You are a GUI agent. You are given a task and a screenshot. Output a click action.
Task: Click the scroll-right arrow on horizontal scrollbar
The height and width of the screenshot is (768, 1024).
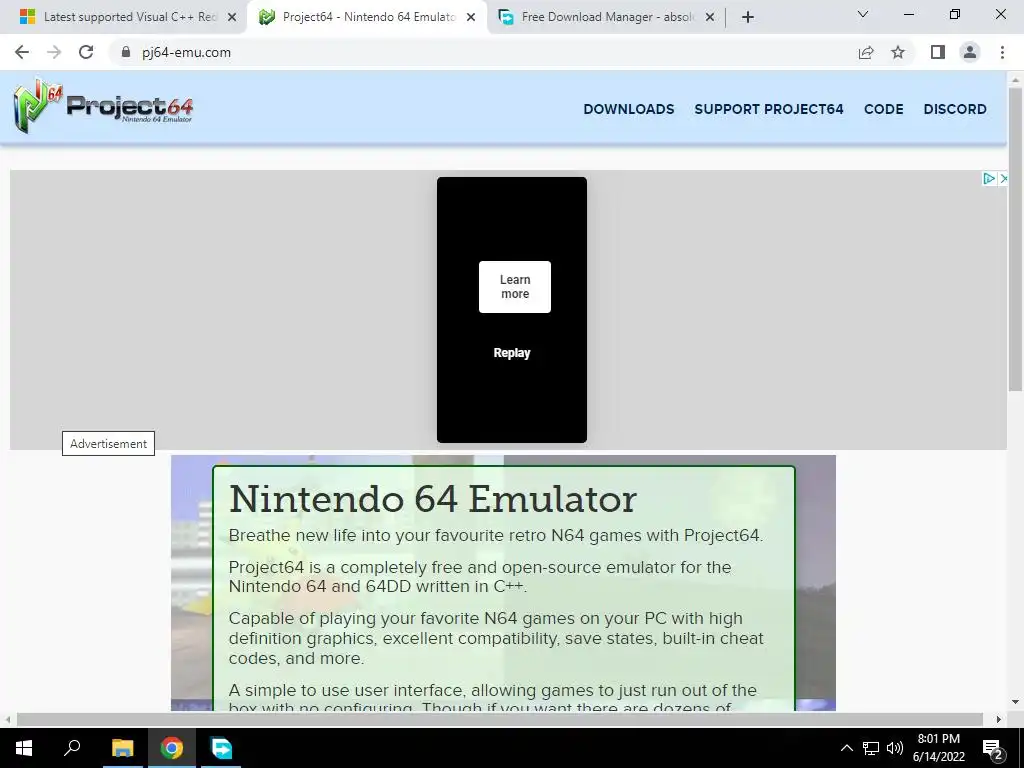[x=999, y=719]
